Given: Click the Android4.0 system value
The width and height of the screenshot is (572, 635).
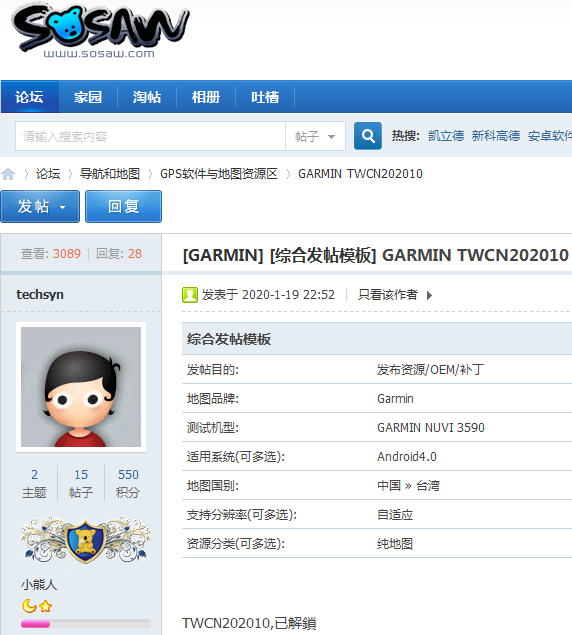Looking at the screenshot, I should 407,456.
